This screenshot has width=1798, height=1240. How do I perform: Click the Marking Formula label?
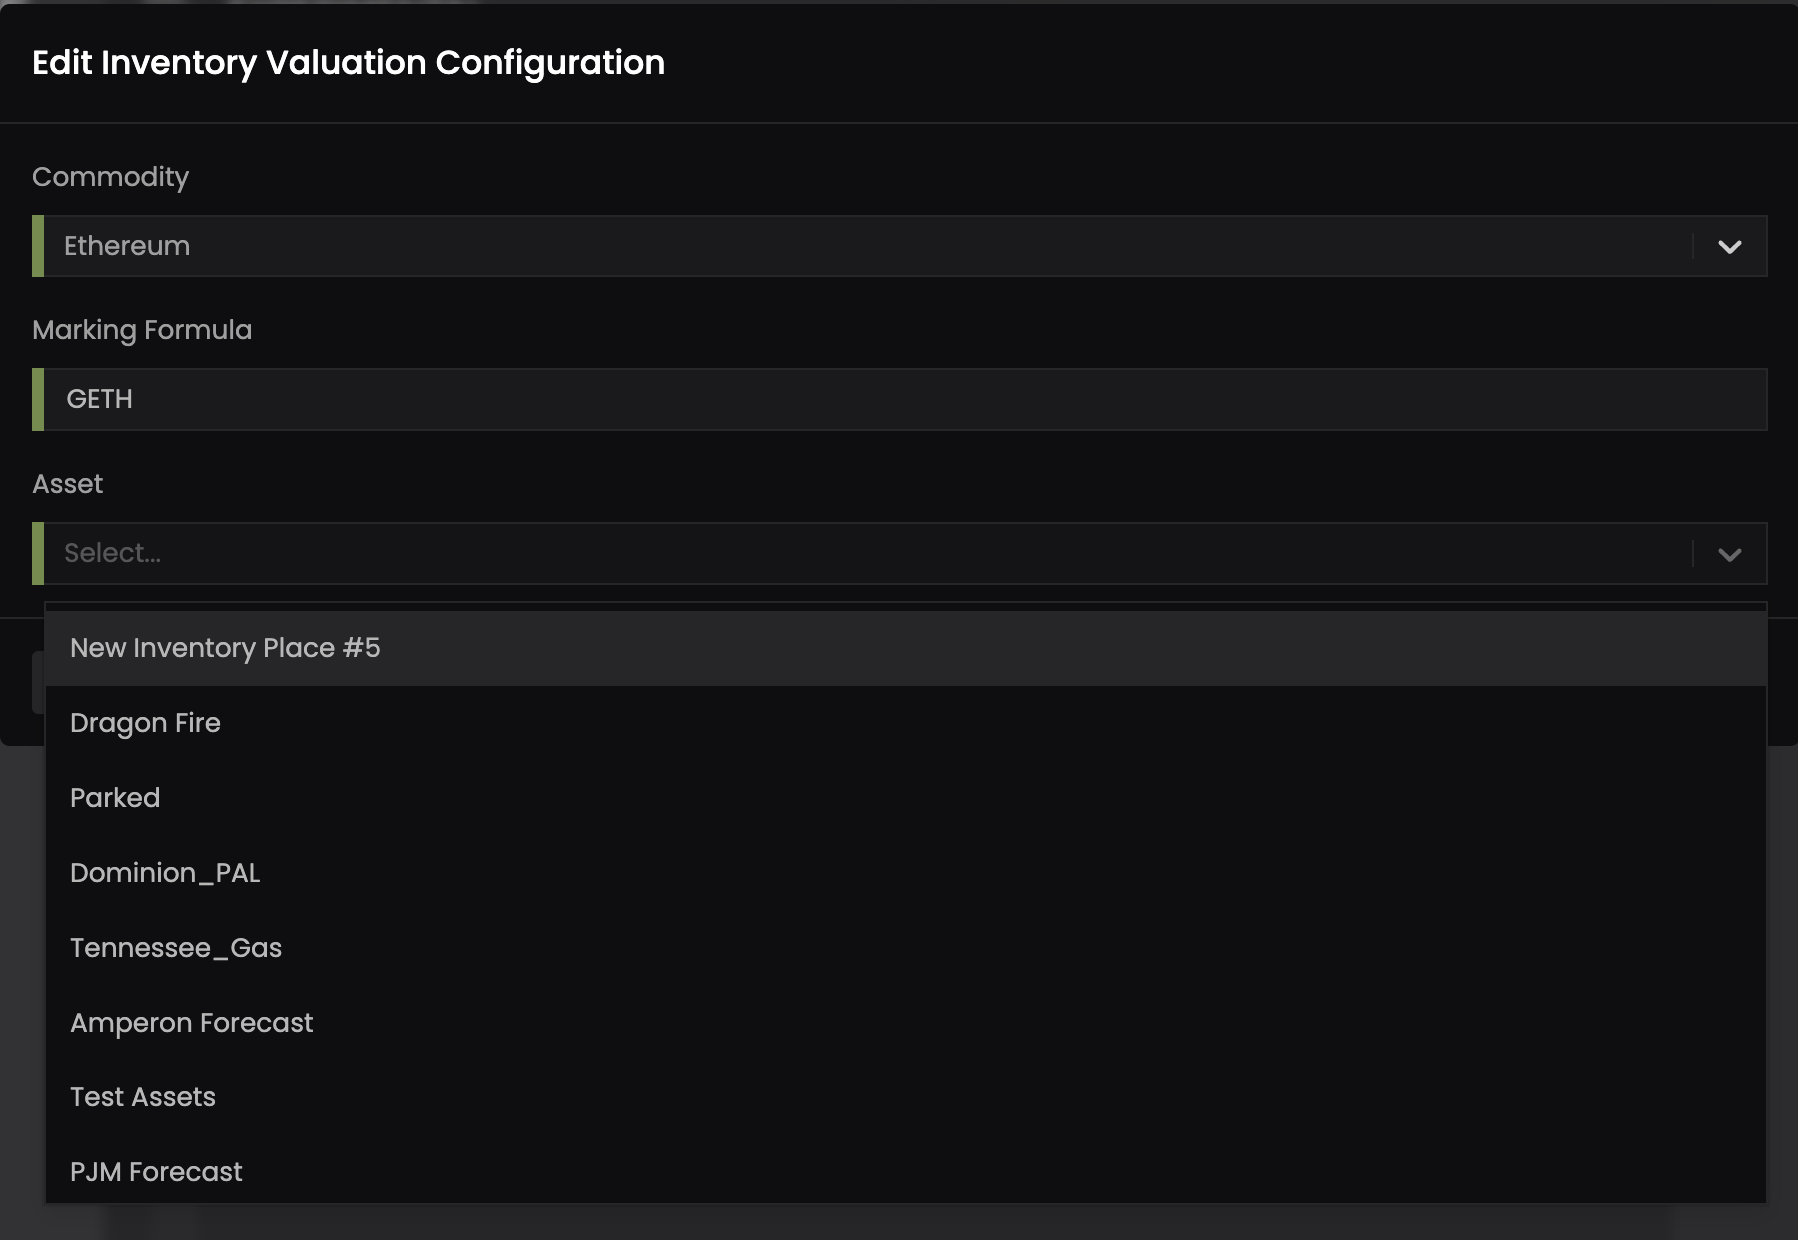click(142, 330)
